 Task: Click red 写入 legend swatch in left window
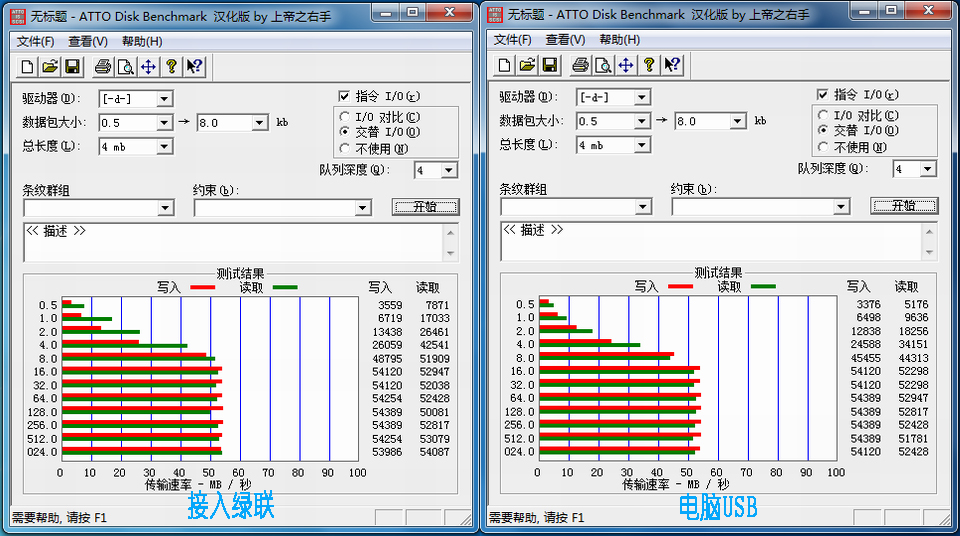tap(203, 287)
